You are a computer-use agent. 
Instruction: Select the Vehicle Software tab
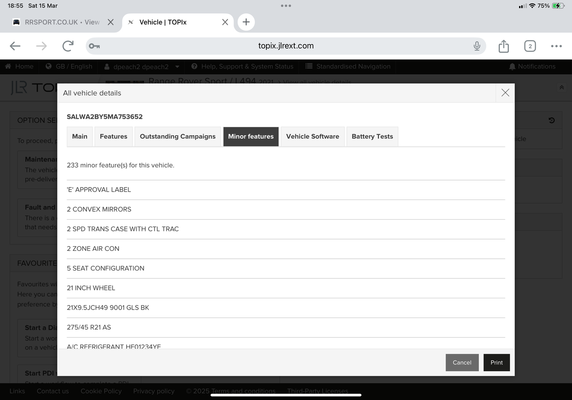313,136
